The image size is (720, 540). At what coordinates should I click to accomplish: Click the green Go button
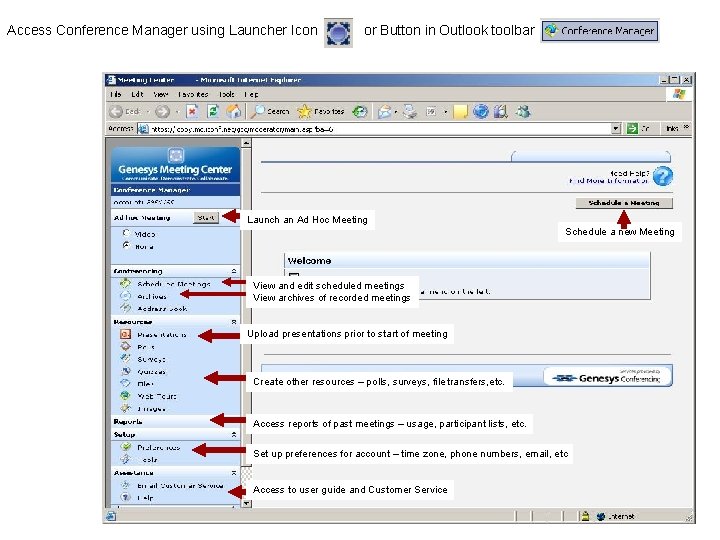coord(638,129)
